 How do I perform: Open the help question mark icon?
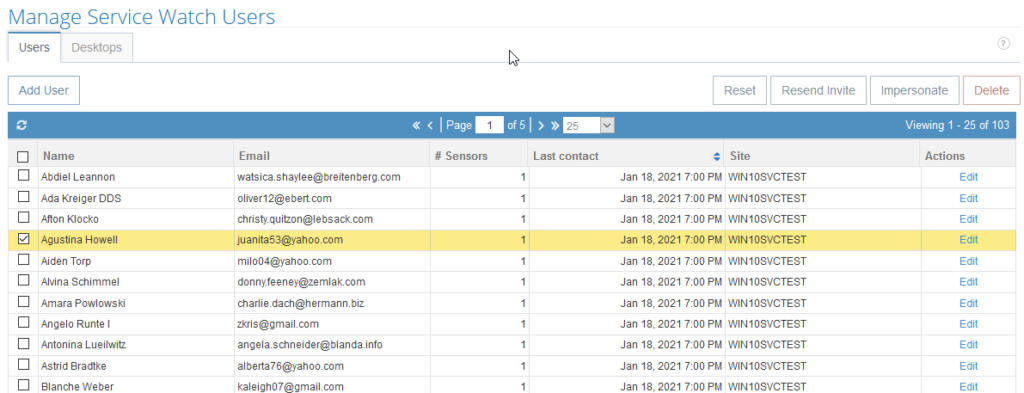click(1003, 44)
